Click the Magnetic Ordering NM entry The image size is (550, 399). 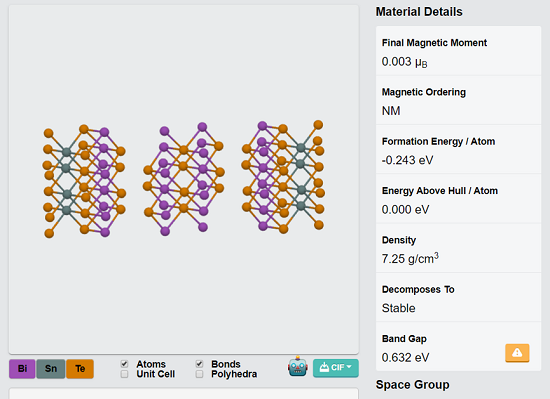point(458,100)
